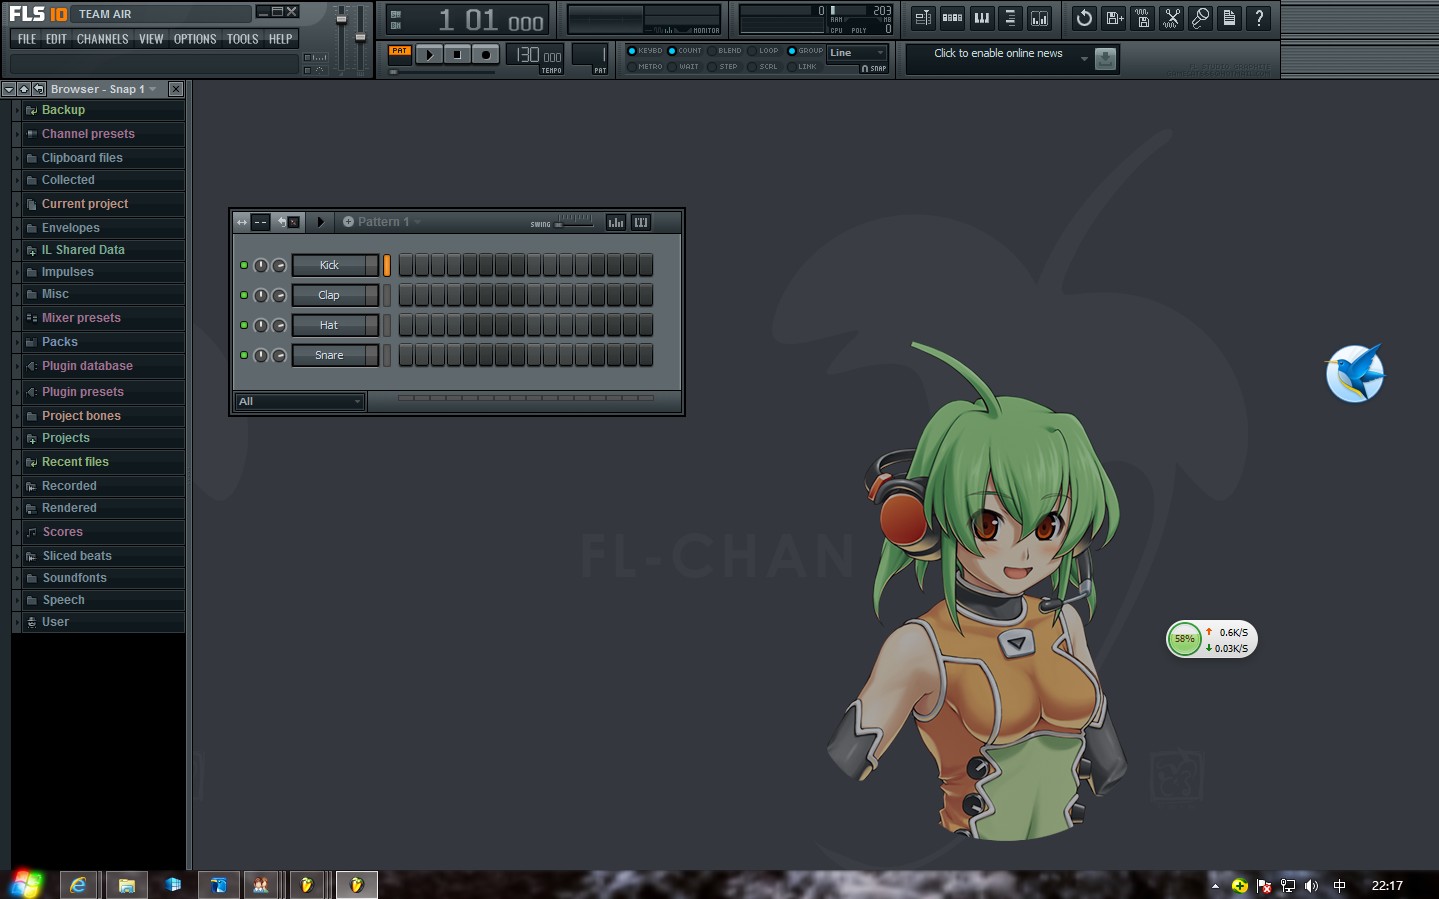This screenshot has height=899, width=1439.
Task: Click the Hat channel button
Action: pos(335,325)
